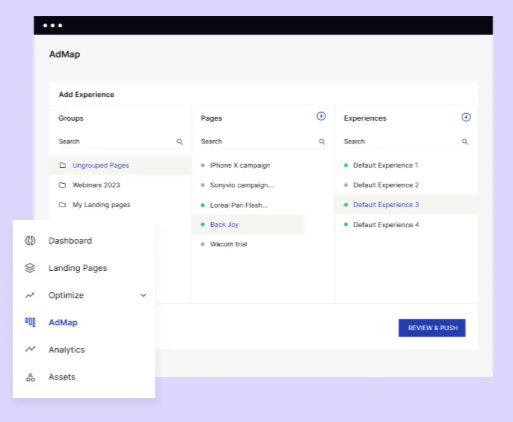Click the Dashboard sidebar icon

tap(30, 241)
